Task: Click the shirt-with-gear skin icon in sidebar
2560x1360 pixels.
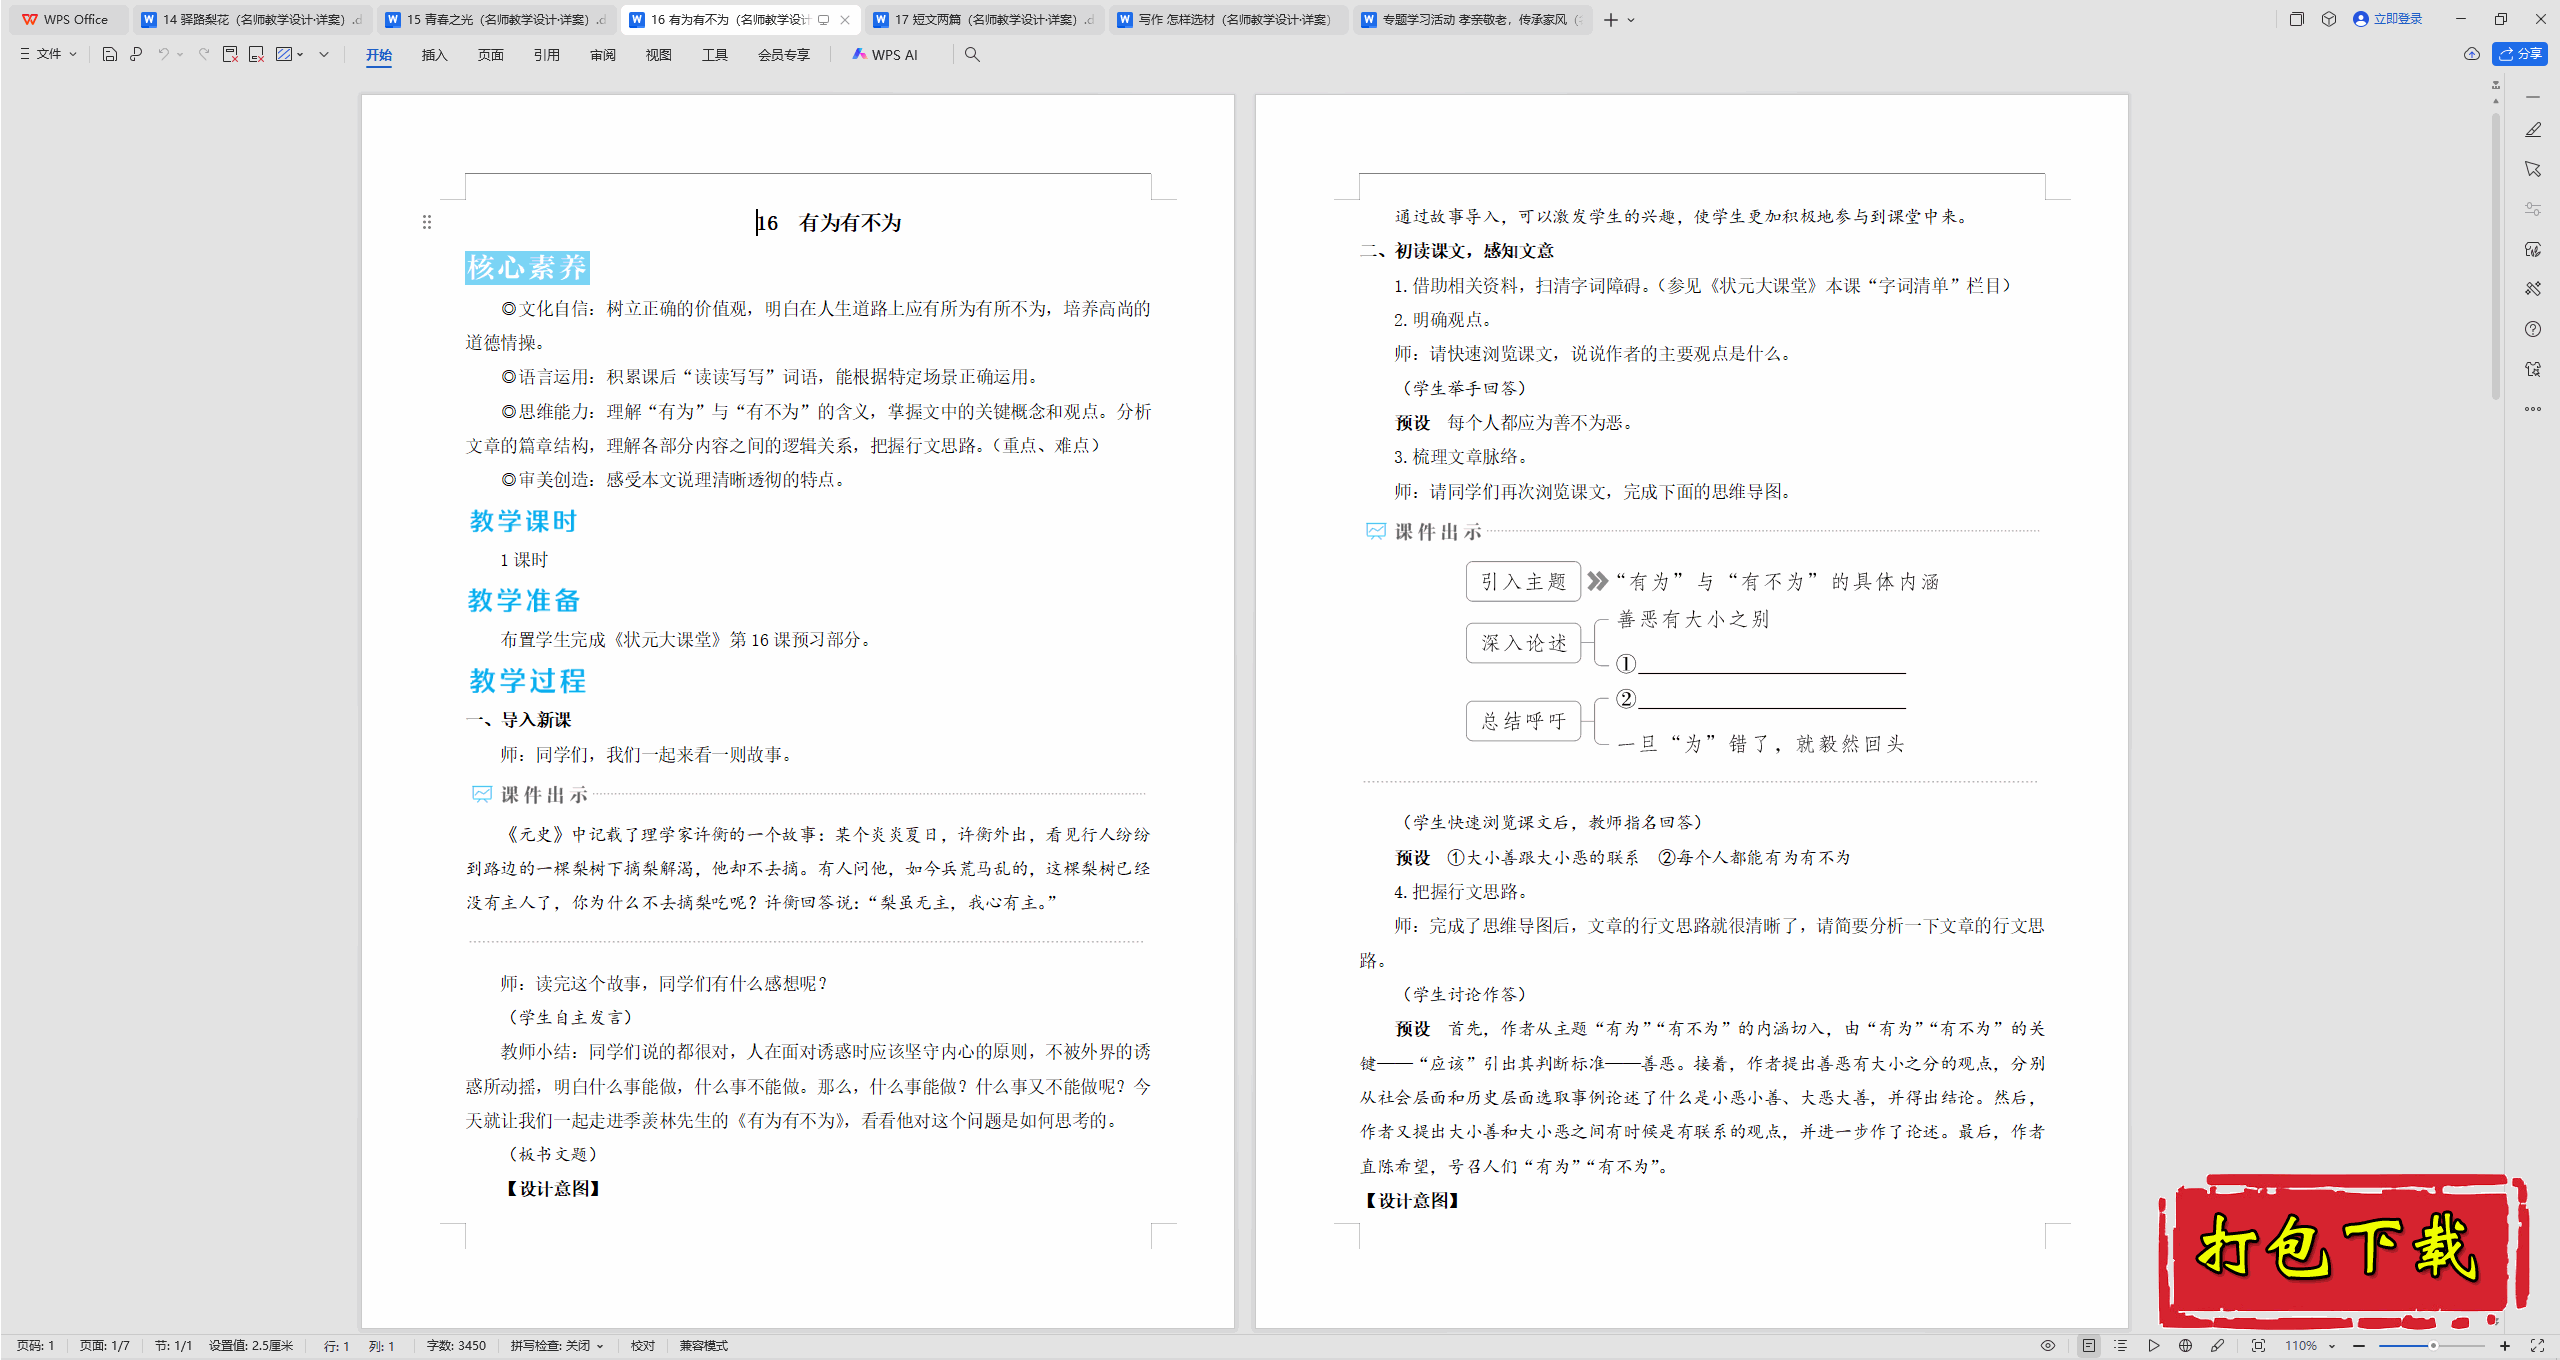Action: click(2532, 369)
